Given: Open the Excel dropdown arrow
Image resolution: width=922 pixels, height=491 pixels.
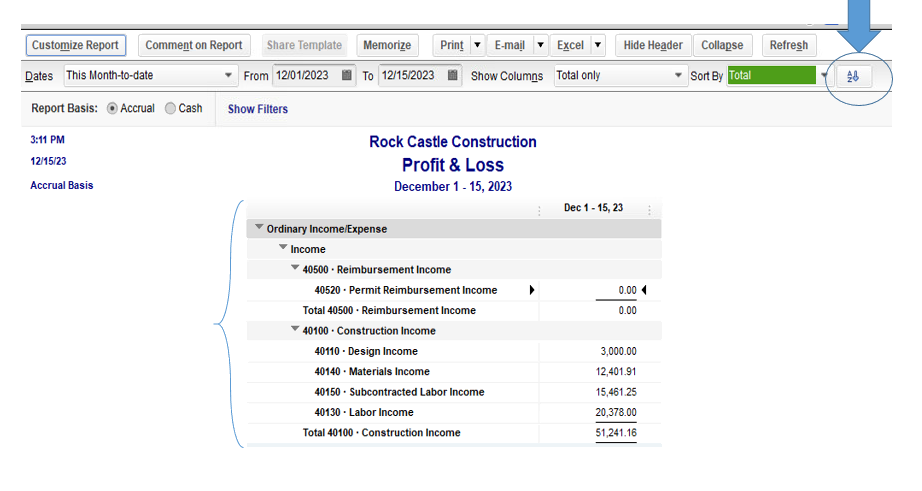Looking at the screenshot, I should click(597, 45).
